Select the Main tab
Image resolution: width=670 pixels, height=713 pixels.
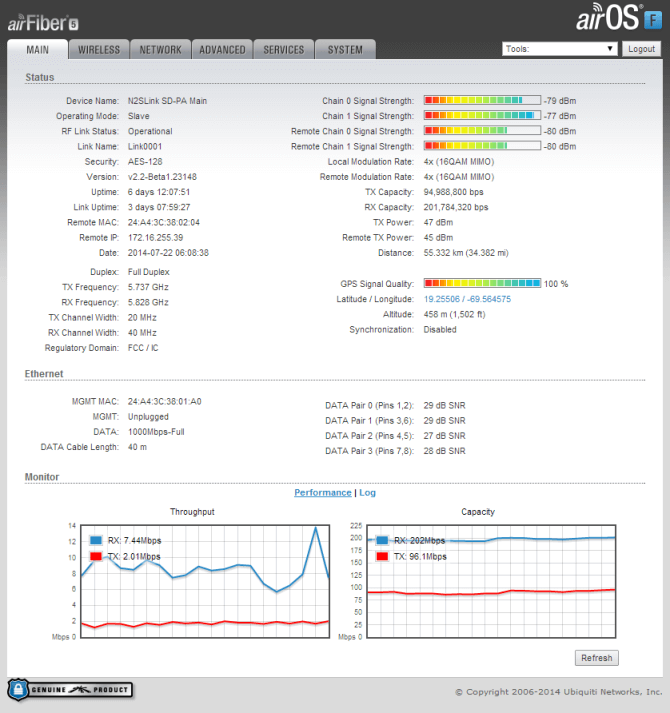point(38,49)
